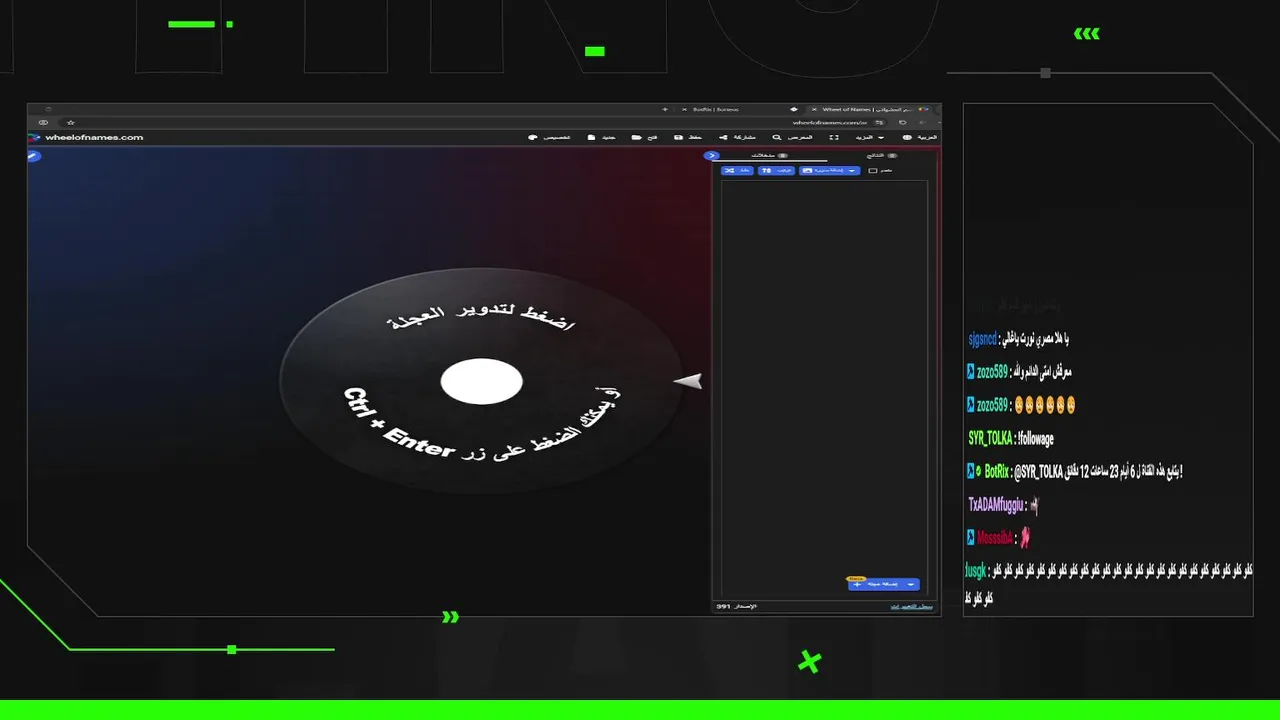Sort the entries with the Sort button
This screenshot has width=1280, height=720.
776,170
